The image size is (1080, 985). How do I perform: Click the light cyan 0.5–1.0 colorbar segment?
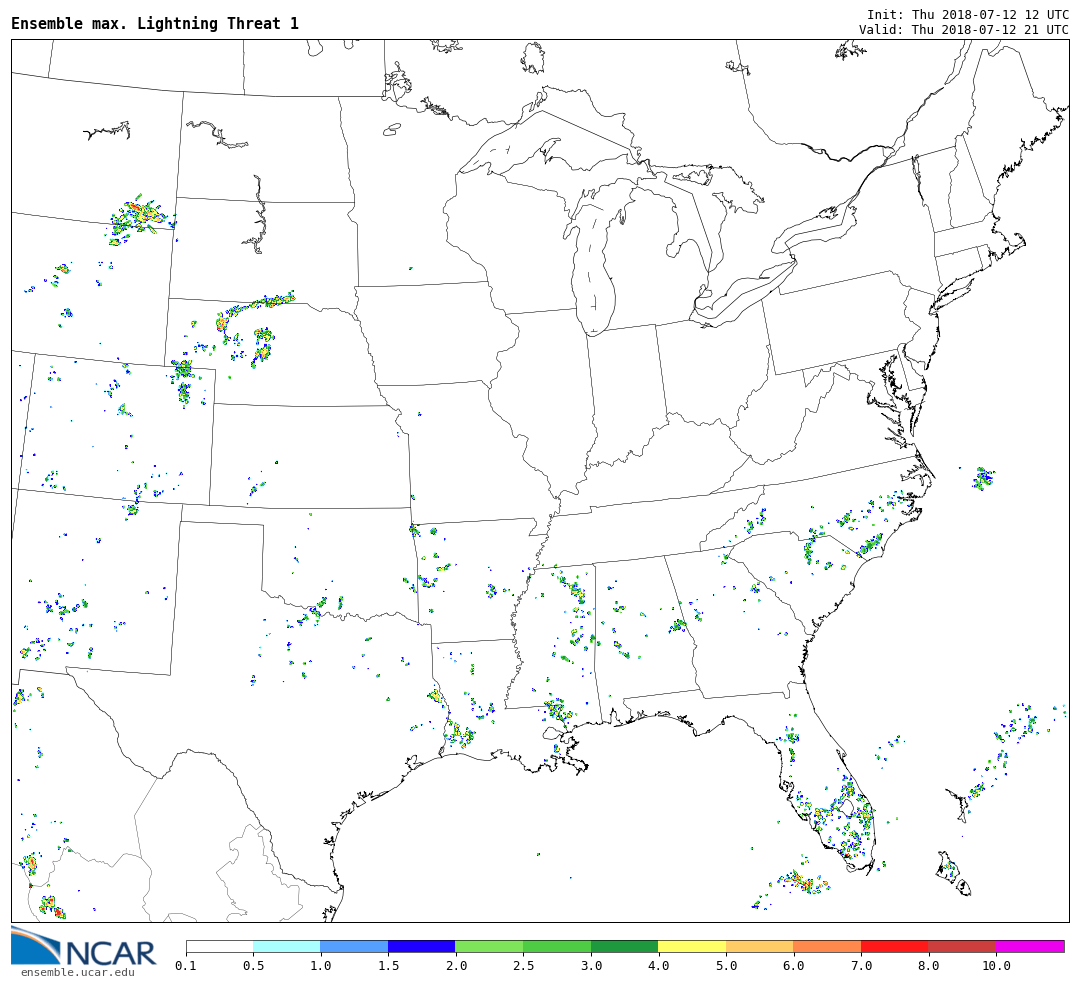tap(287, 946)
